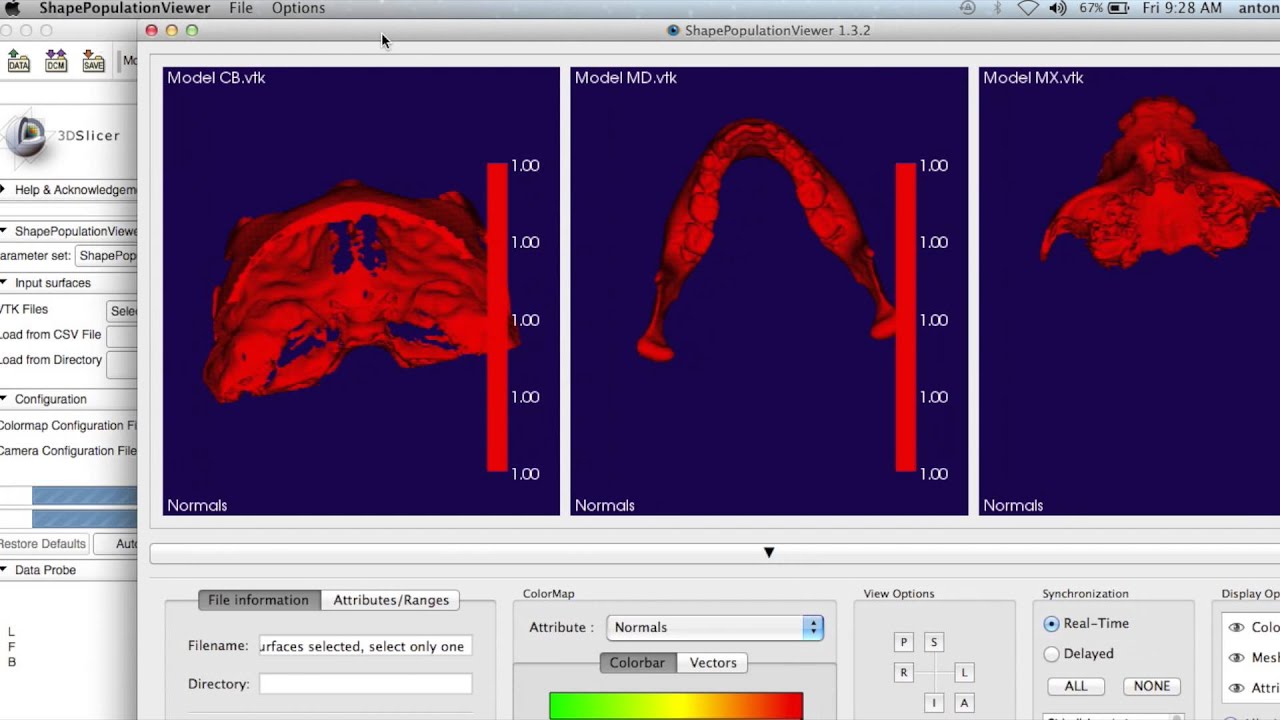
Task: Select Real-Time synchronization radio button
Action: click(x=1052, y=623)
